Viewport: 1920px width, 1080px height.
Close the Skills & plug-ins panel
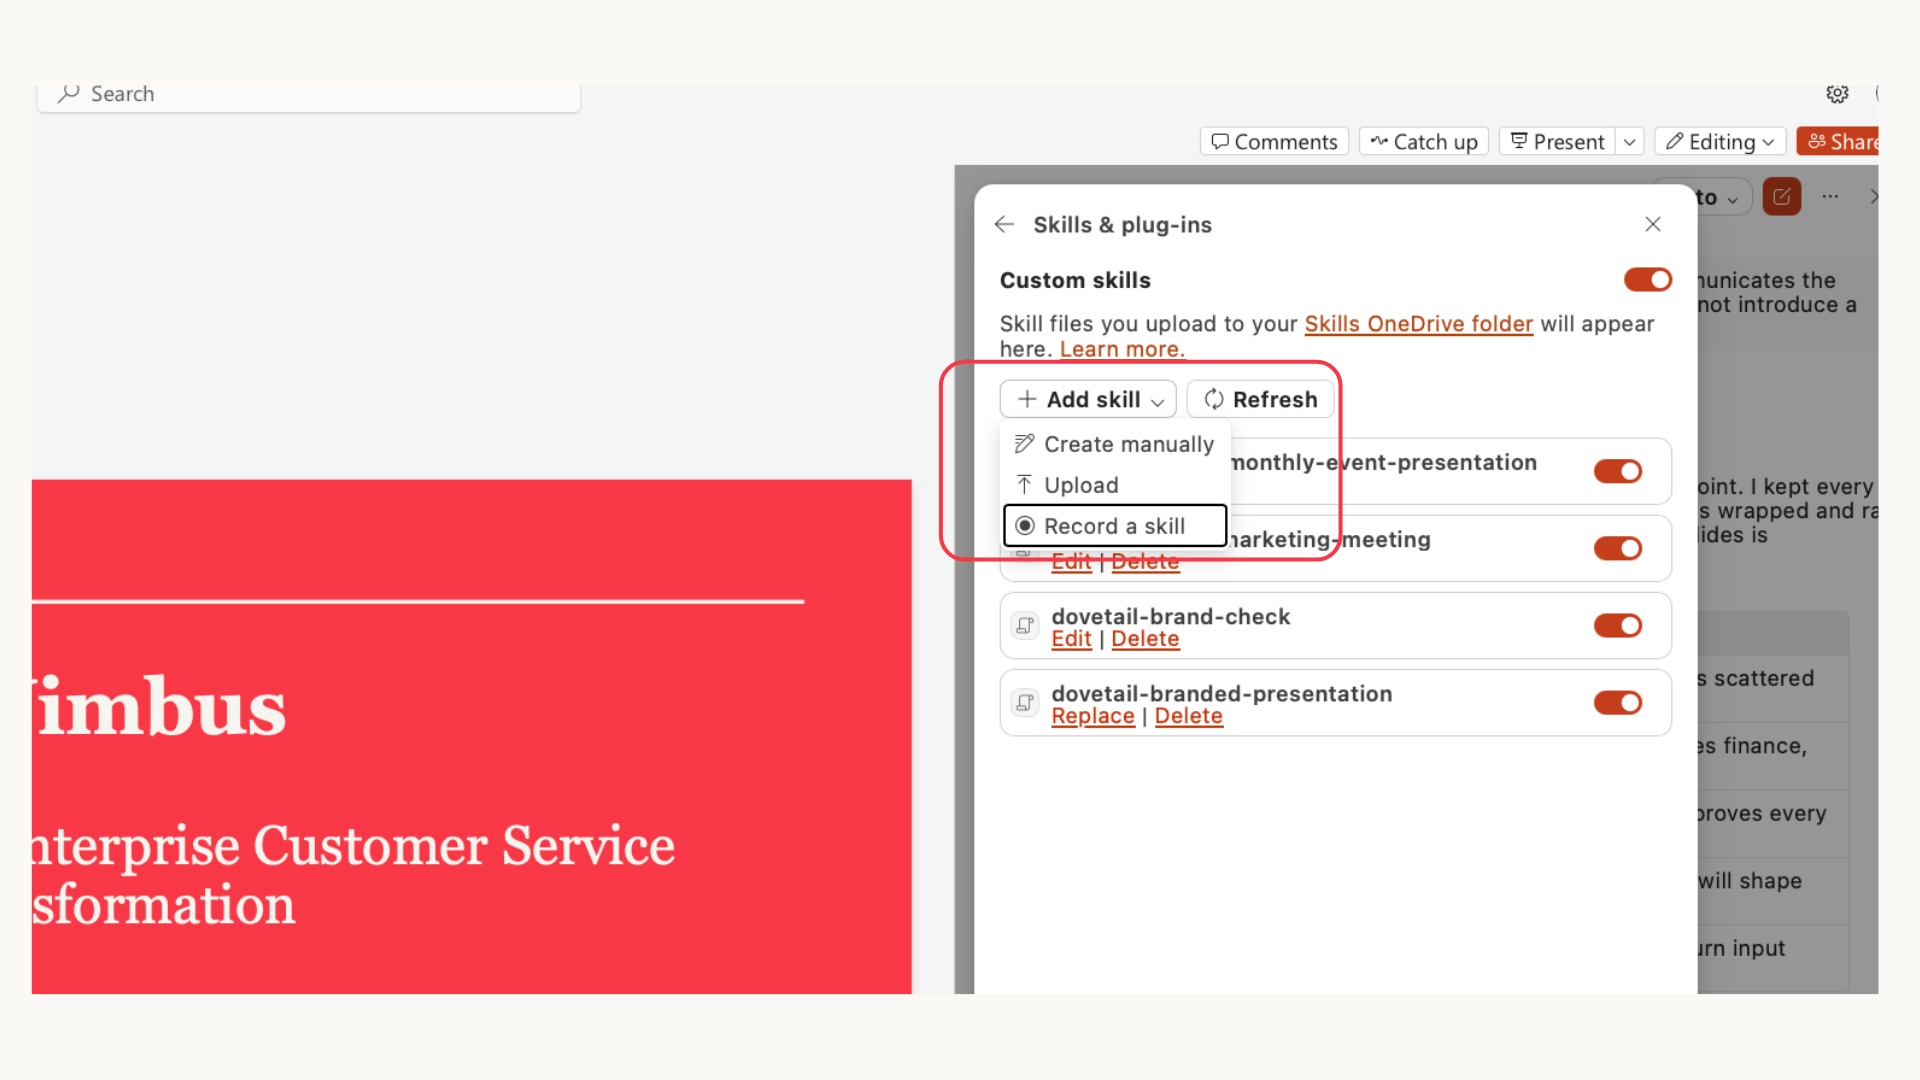pyautogui.click(x=1653, y=224)
